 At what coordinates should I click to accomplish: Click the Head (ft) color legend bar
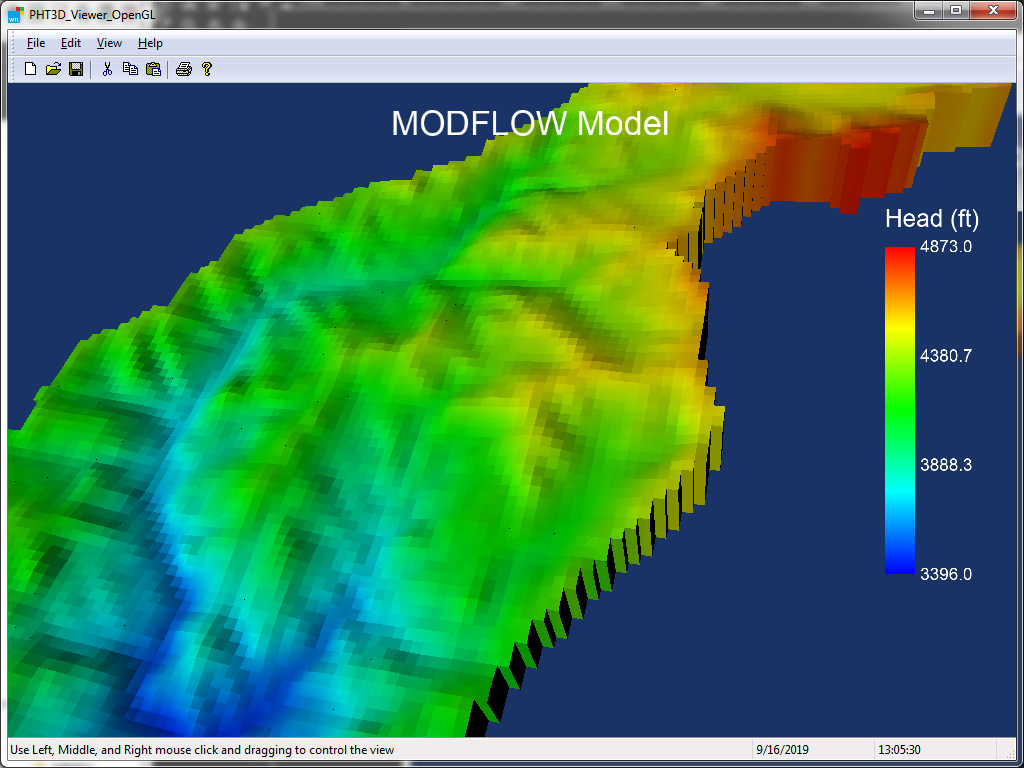(900, 410)
